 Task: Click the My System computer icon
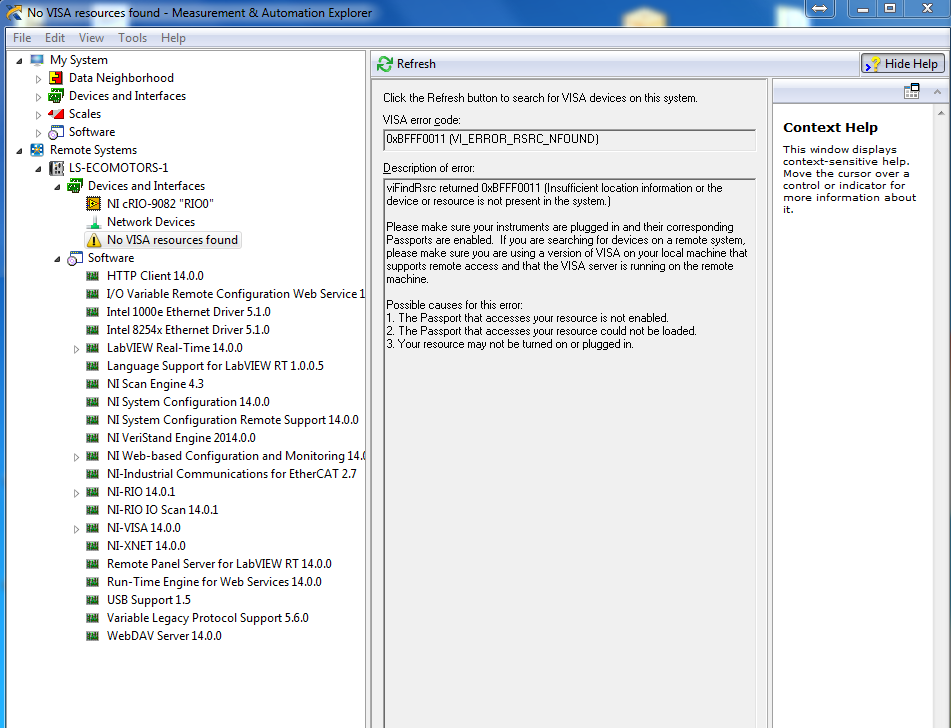37,60
